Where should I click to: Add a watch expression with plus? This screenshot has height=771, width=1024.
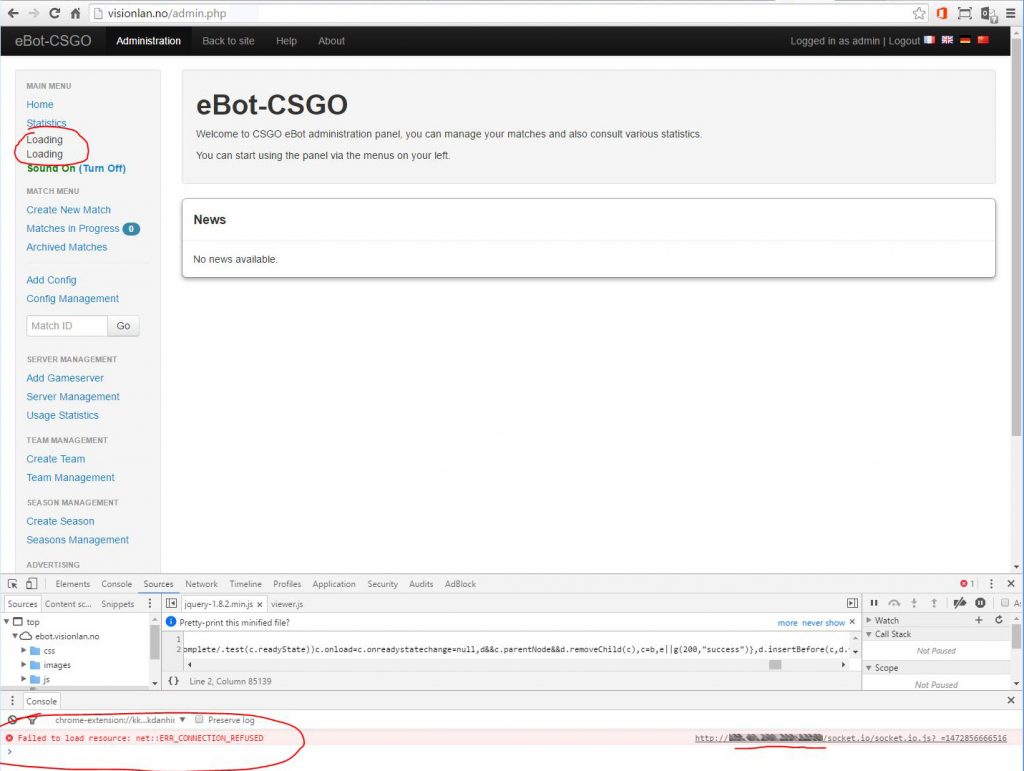(978, 620)
